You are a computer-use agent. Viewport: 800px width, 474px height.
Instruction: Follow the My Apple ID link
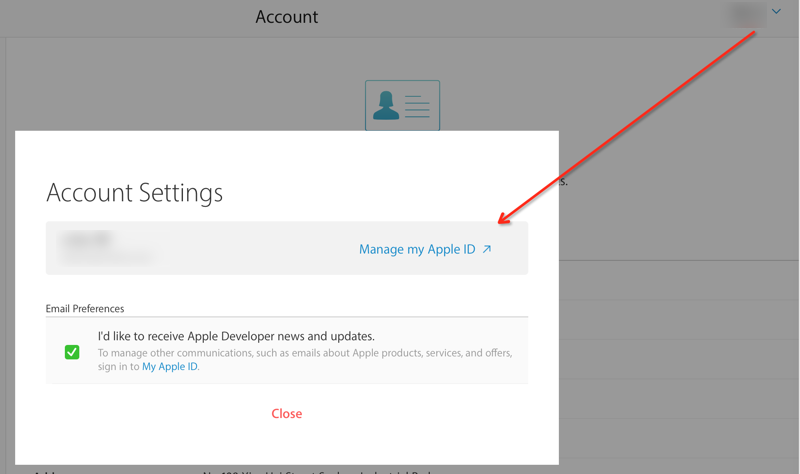click(170, 366)
